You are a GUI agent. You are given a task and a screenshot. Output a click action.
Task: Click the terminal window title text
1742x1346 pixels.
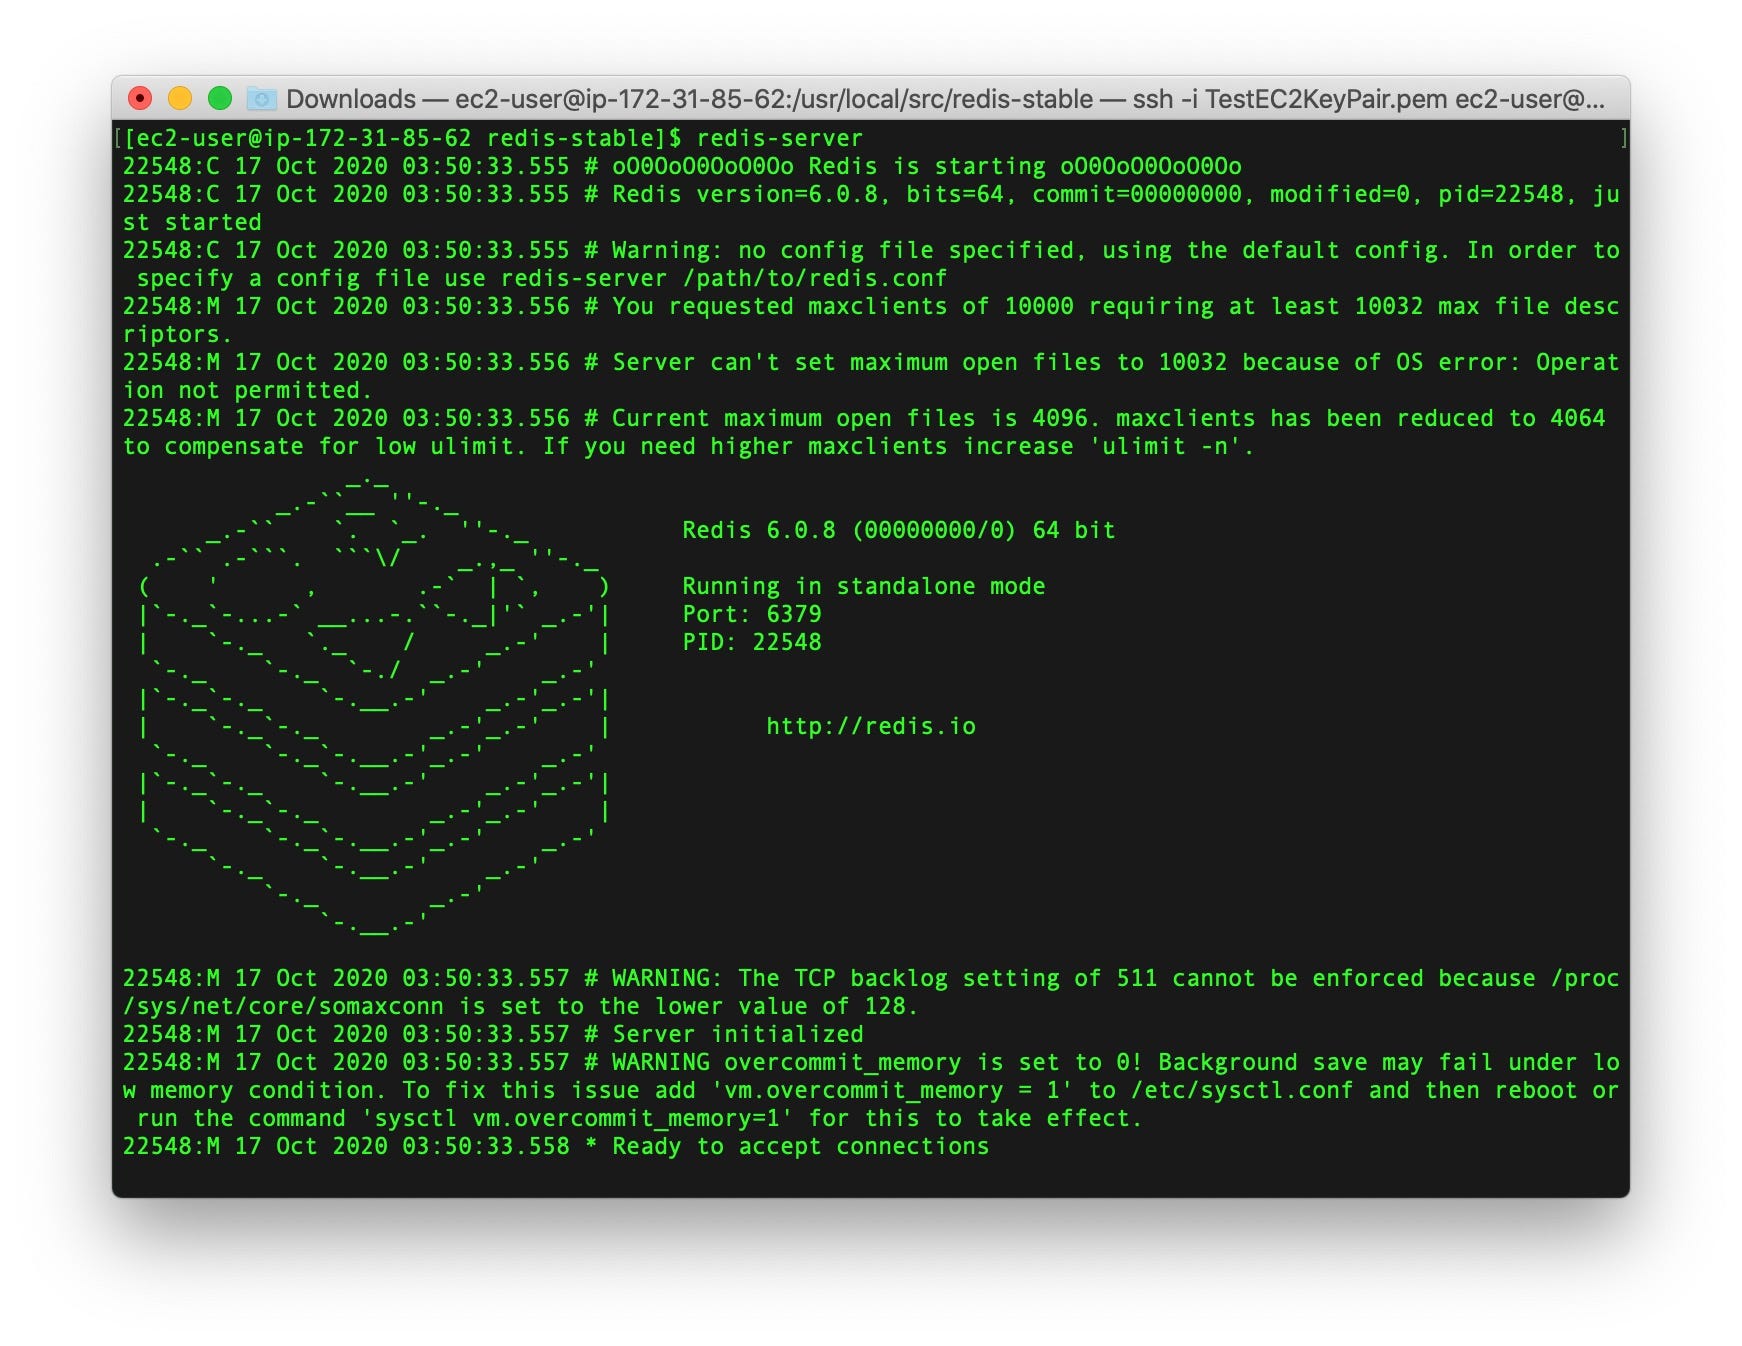945,99
